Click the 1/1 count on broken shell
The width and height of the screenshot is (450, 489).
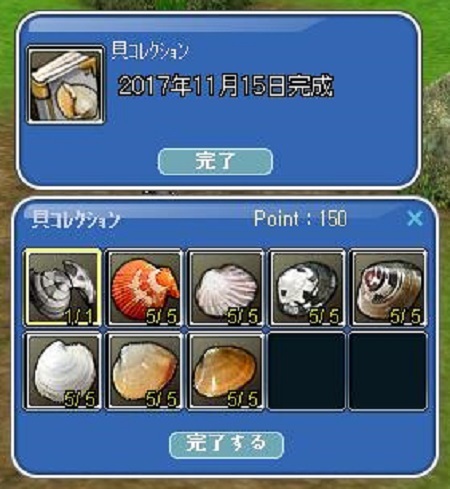tap(80, 316)
